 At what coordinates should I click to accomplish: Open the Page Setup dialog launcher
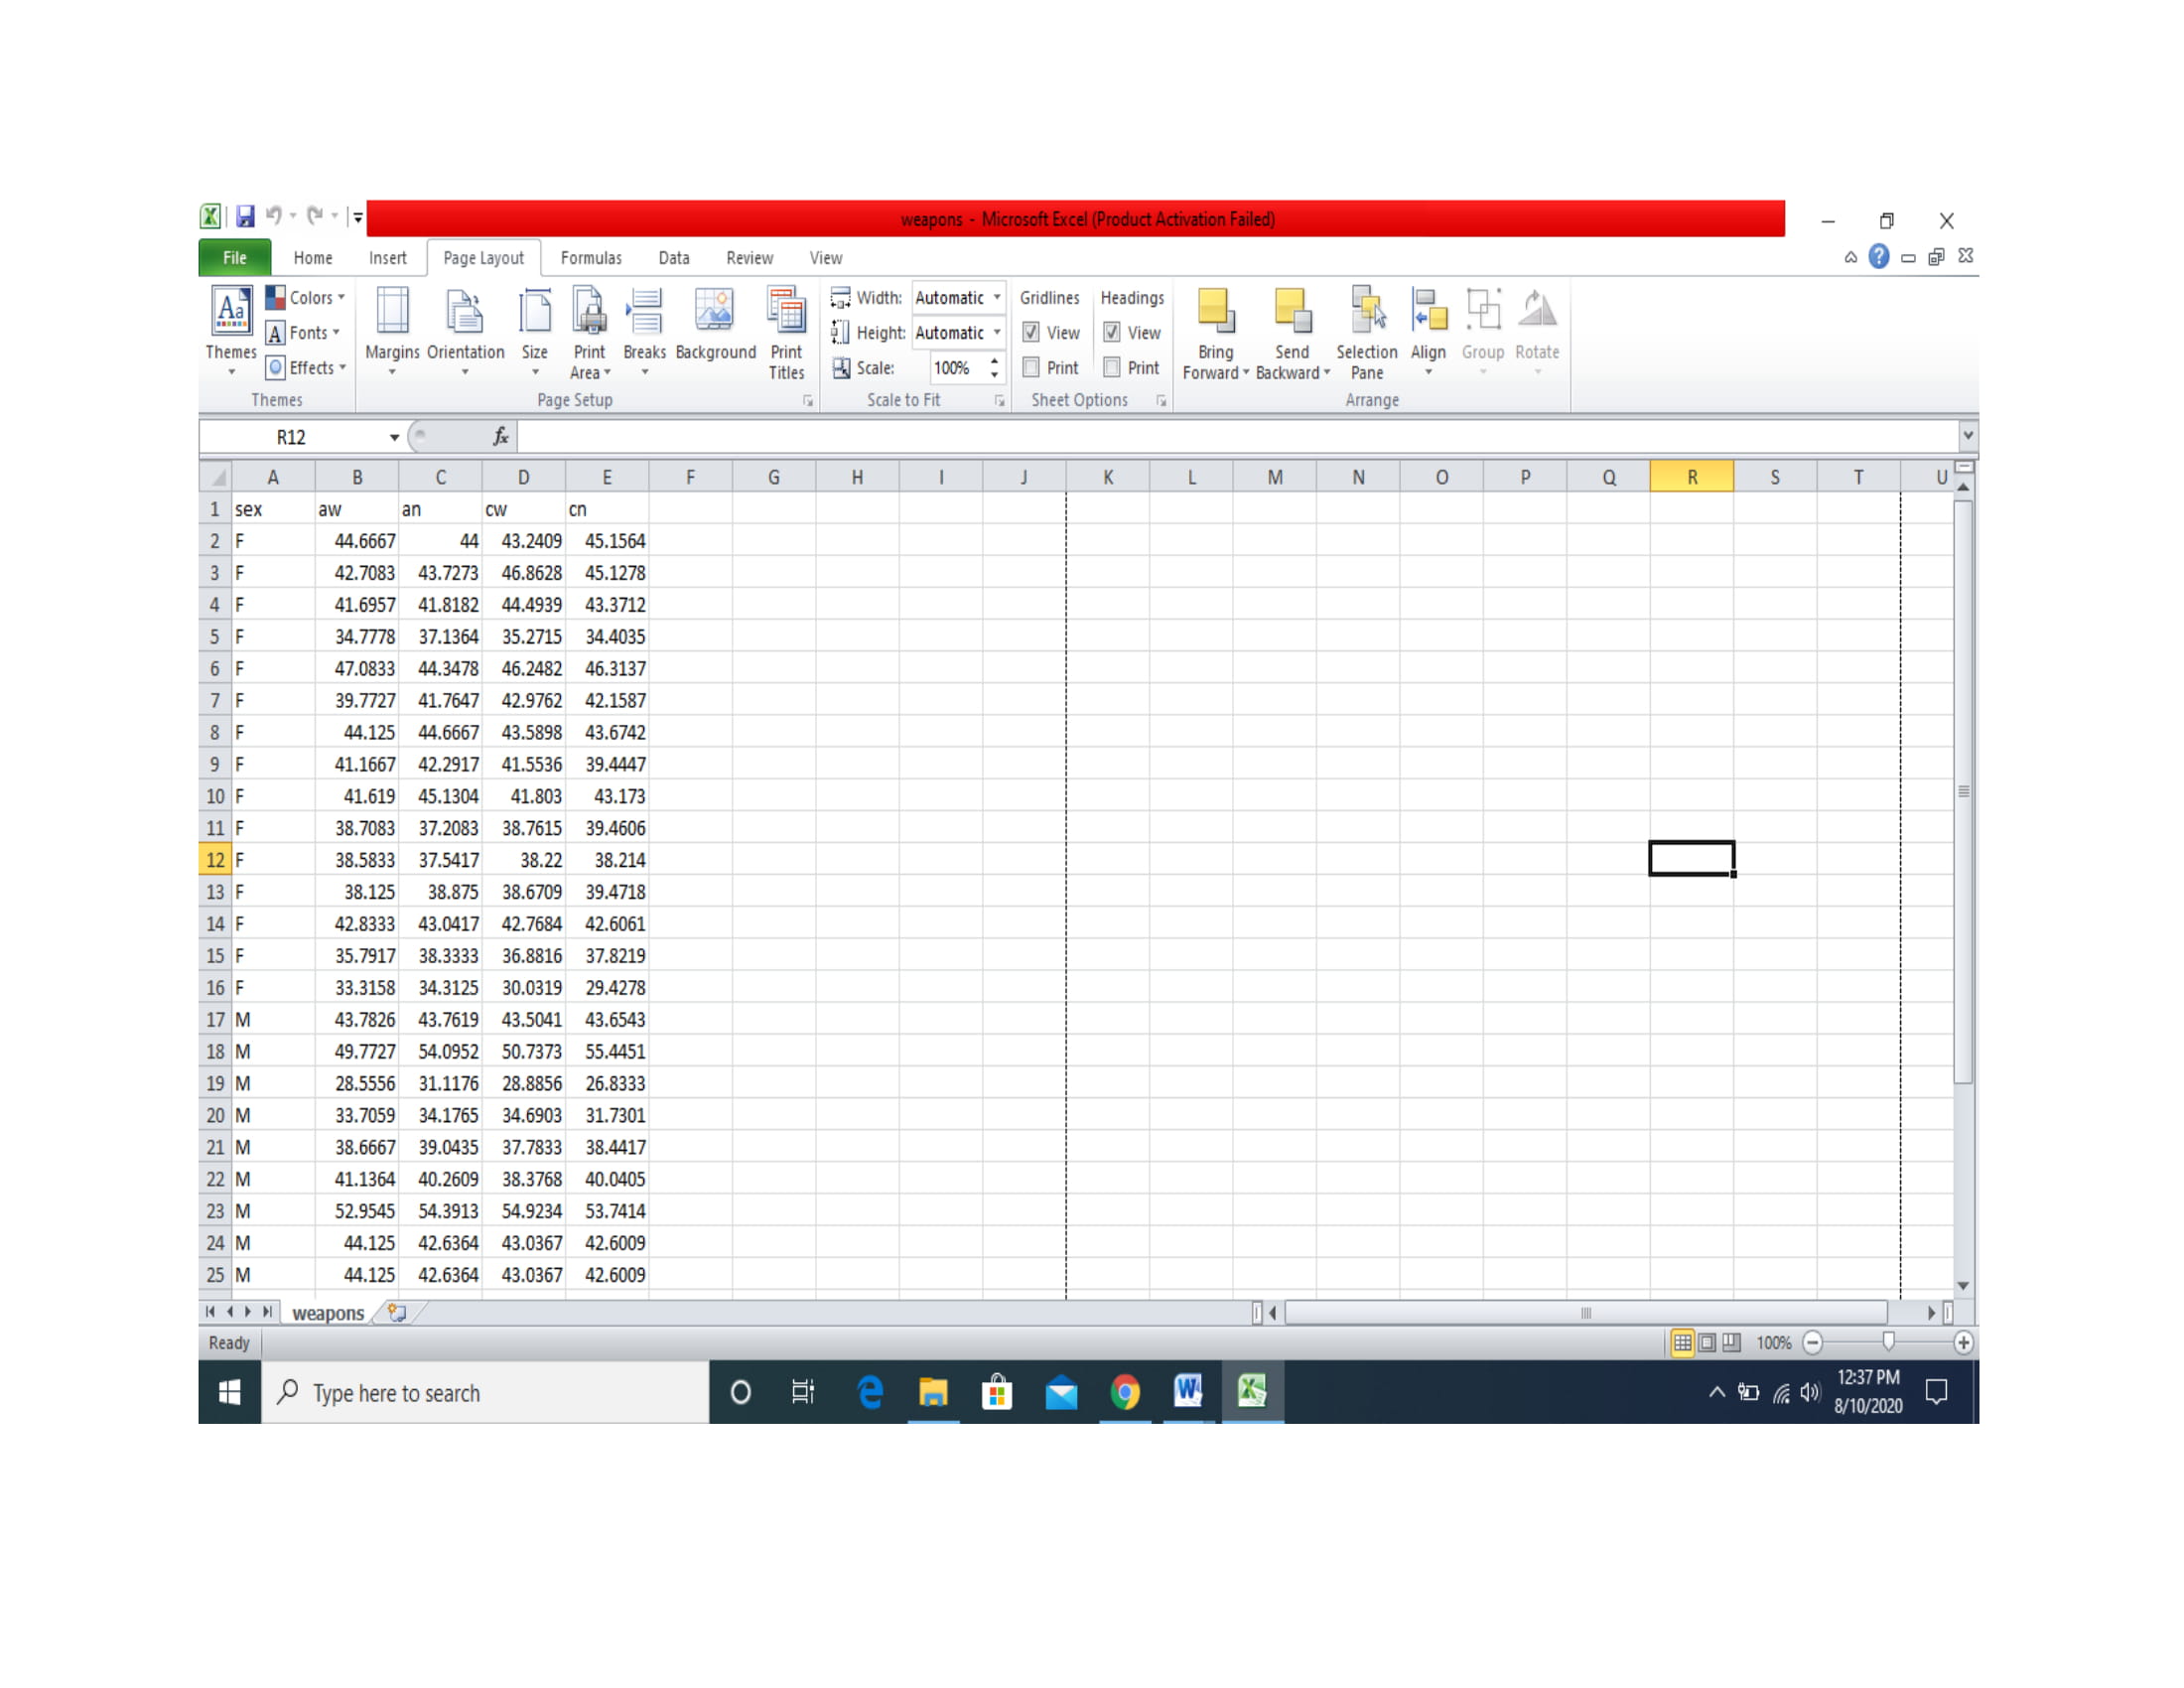pyautogui.click(x=808, y=400)
